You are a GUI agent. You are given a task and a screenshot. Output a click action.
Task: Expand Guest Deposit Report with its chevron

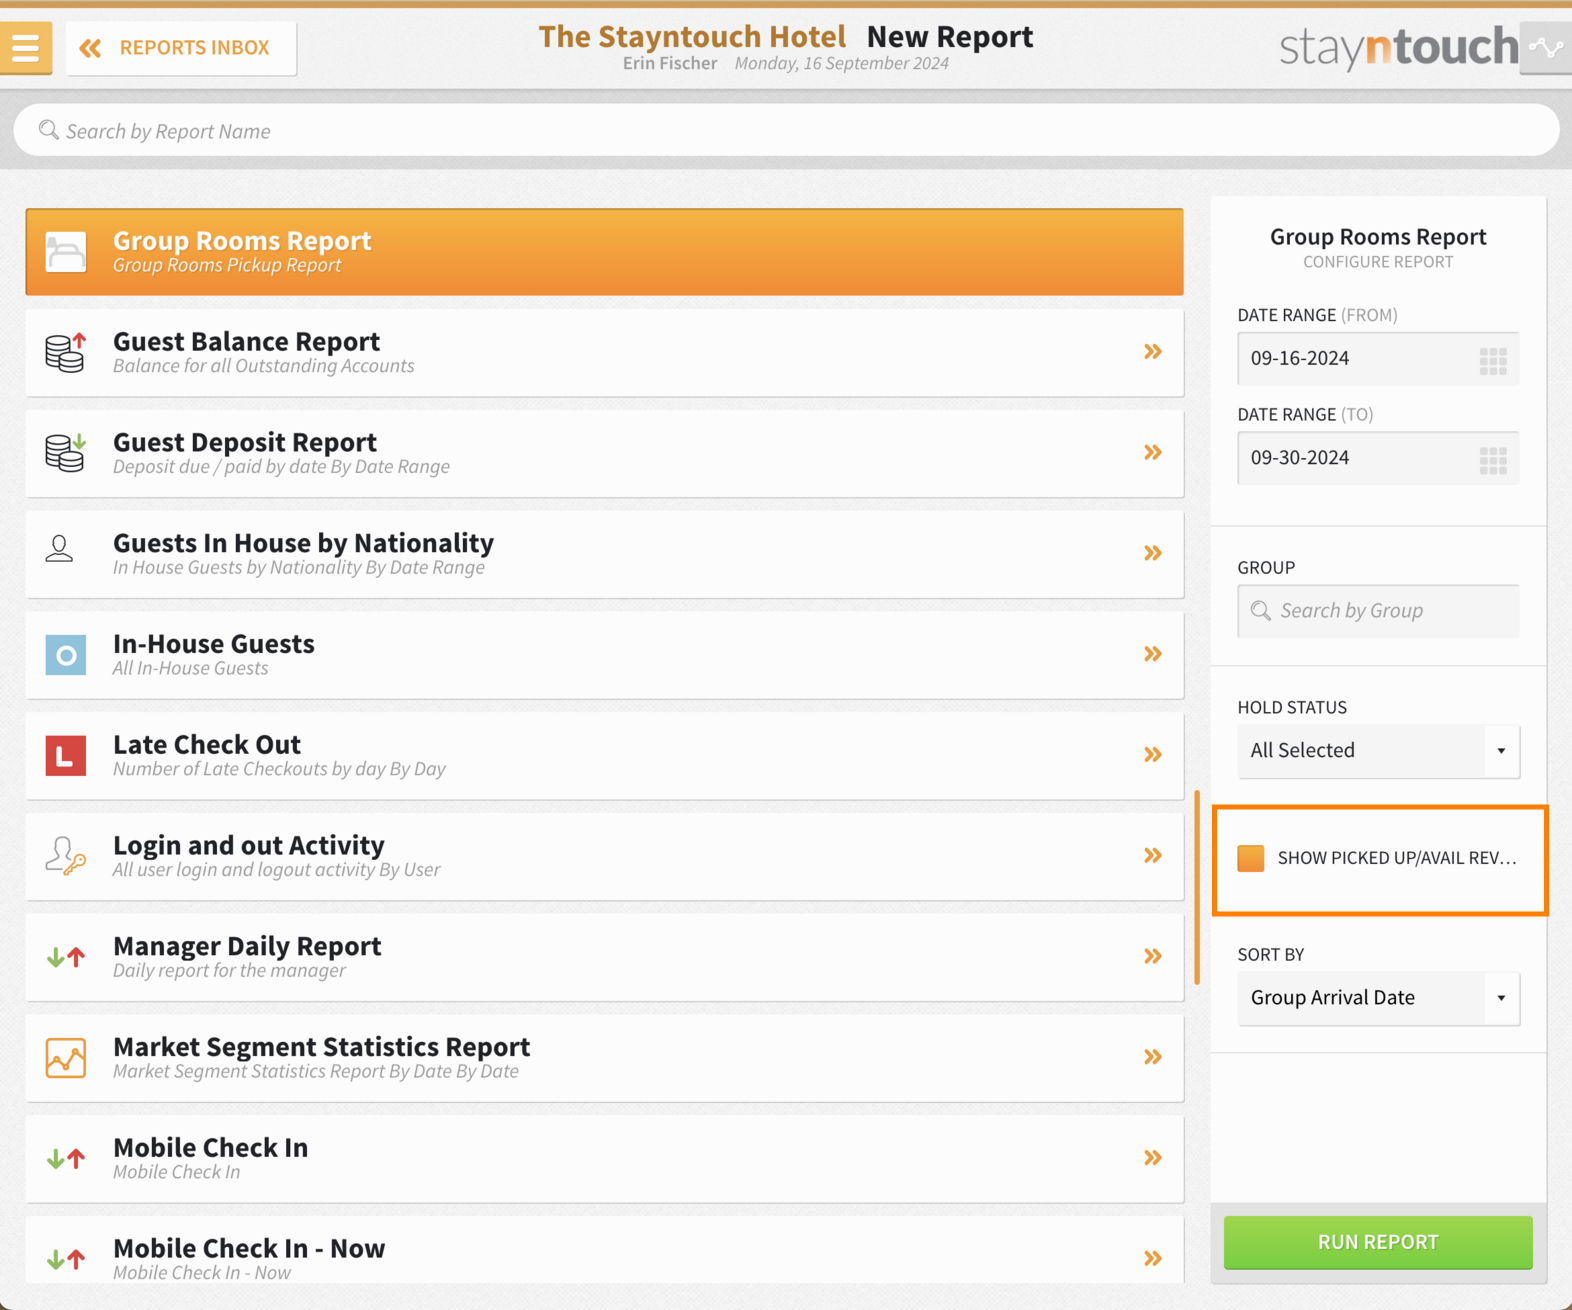[1153, 452]
